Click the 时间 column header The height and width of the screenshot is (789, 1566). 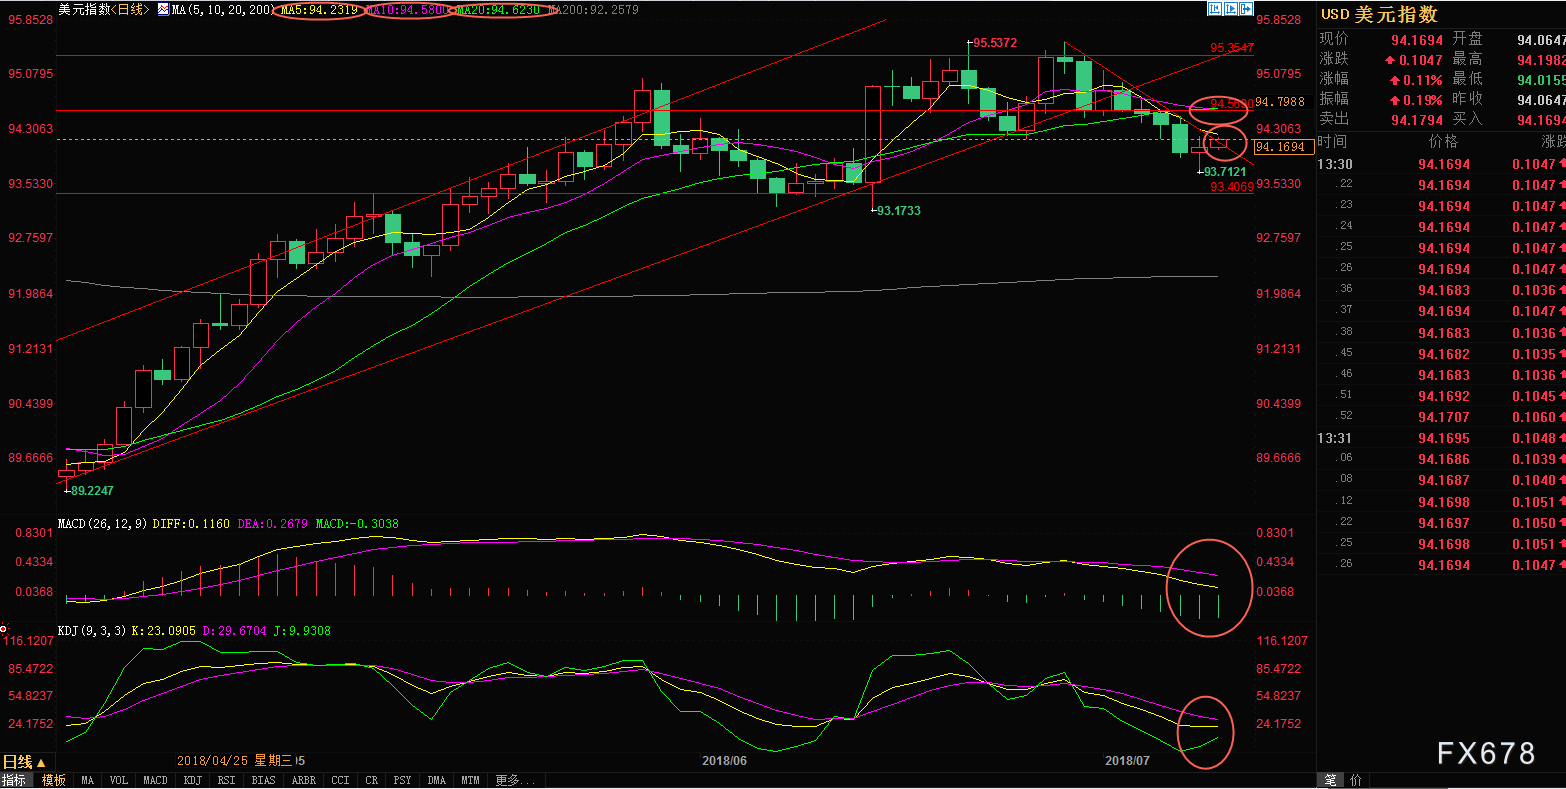point(1332,142)
